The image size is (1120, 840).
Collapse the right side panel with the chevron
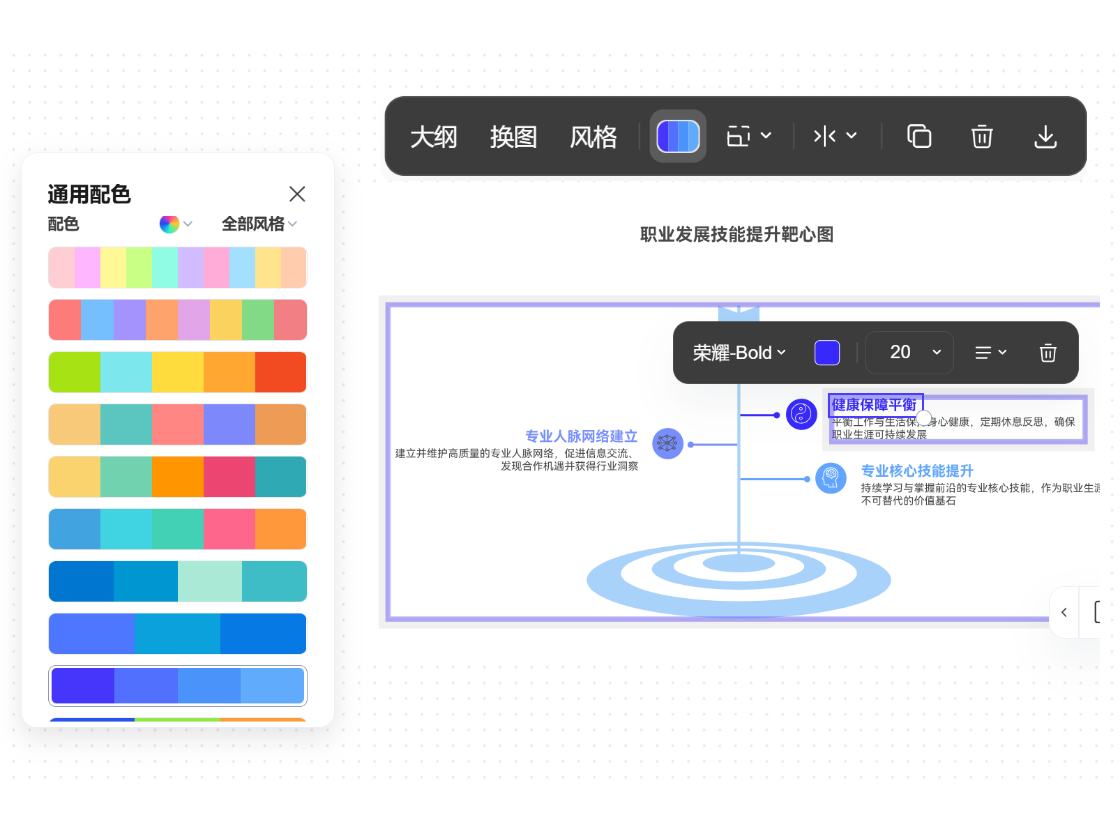[1063, 612]
